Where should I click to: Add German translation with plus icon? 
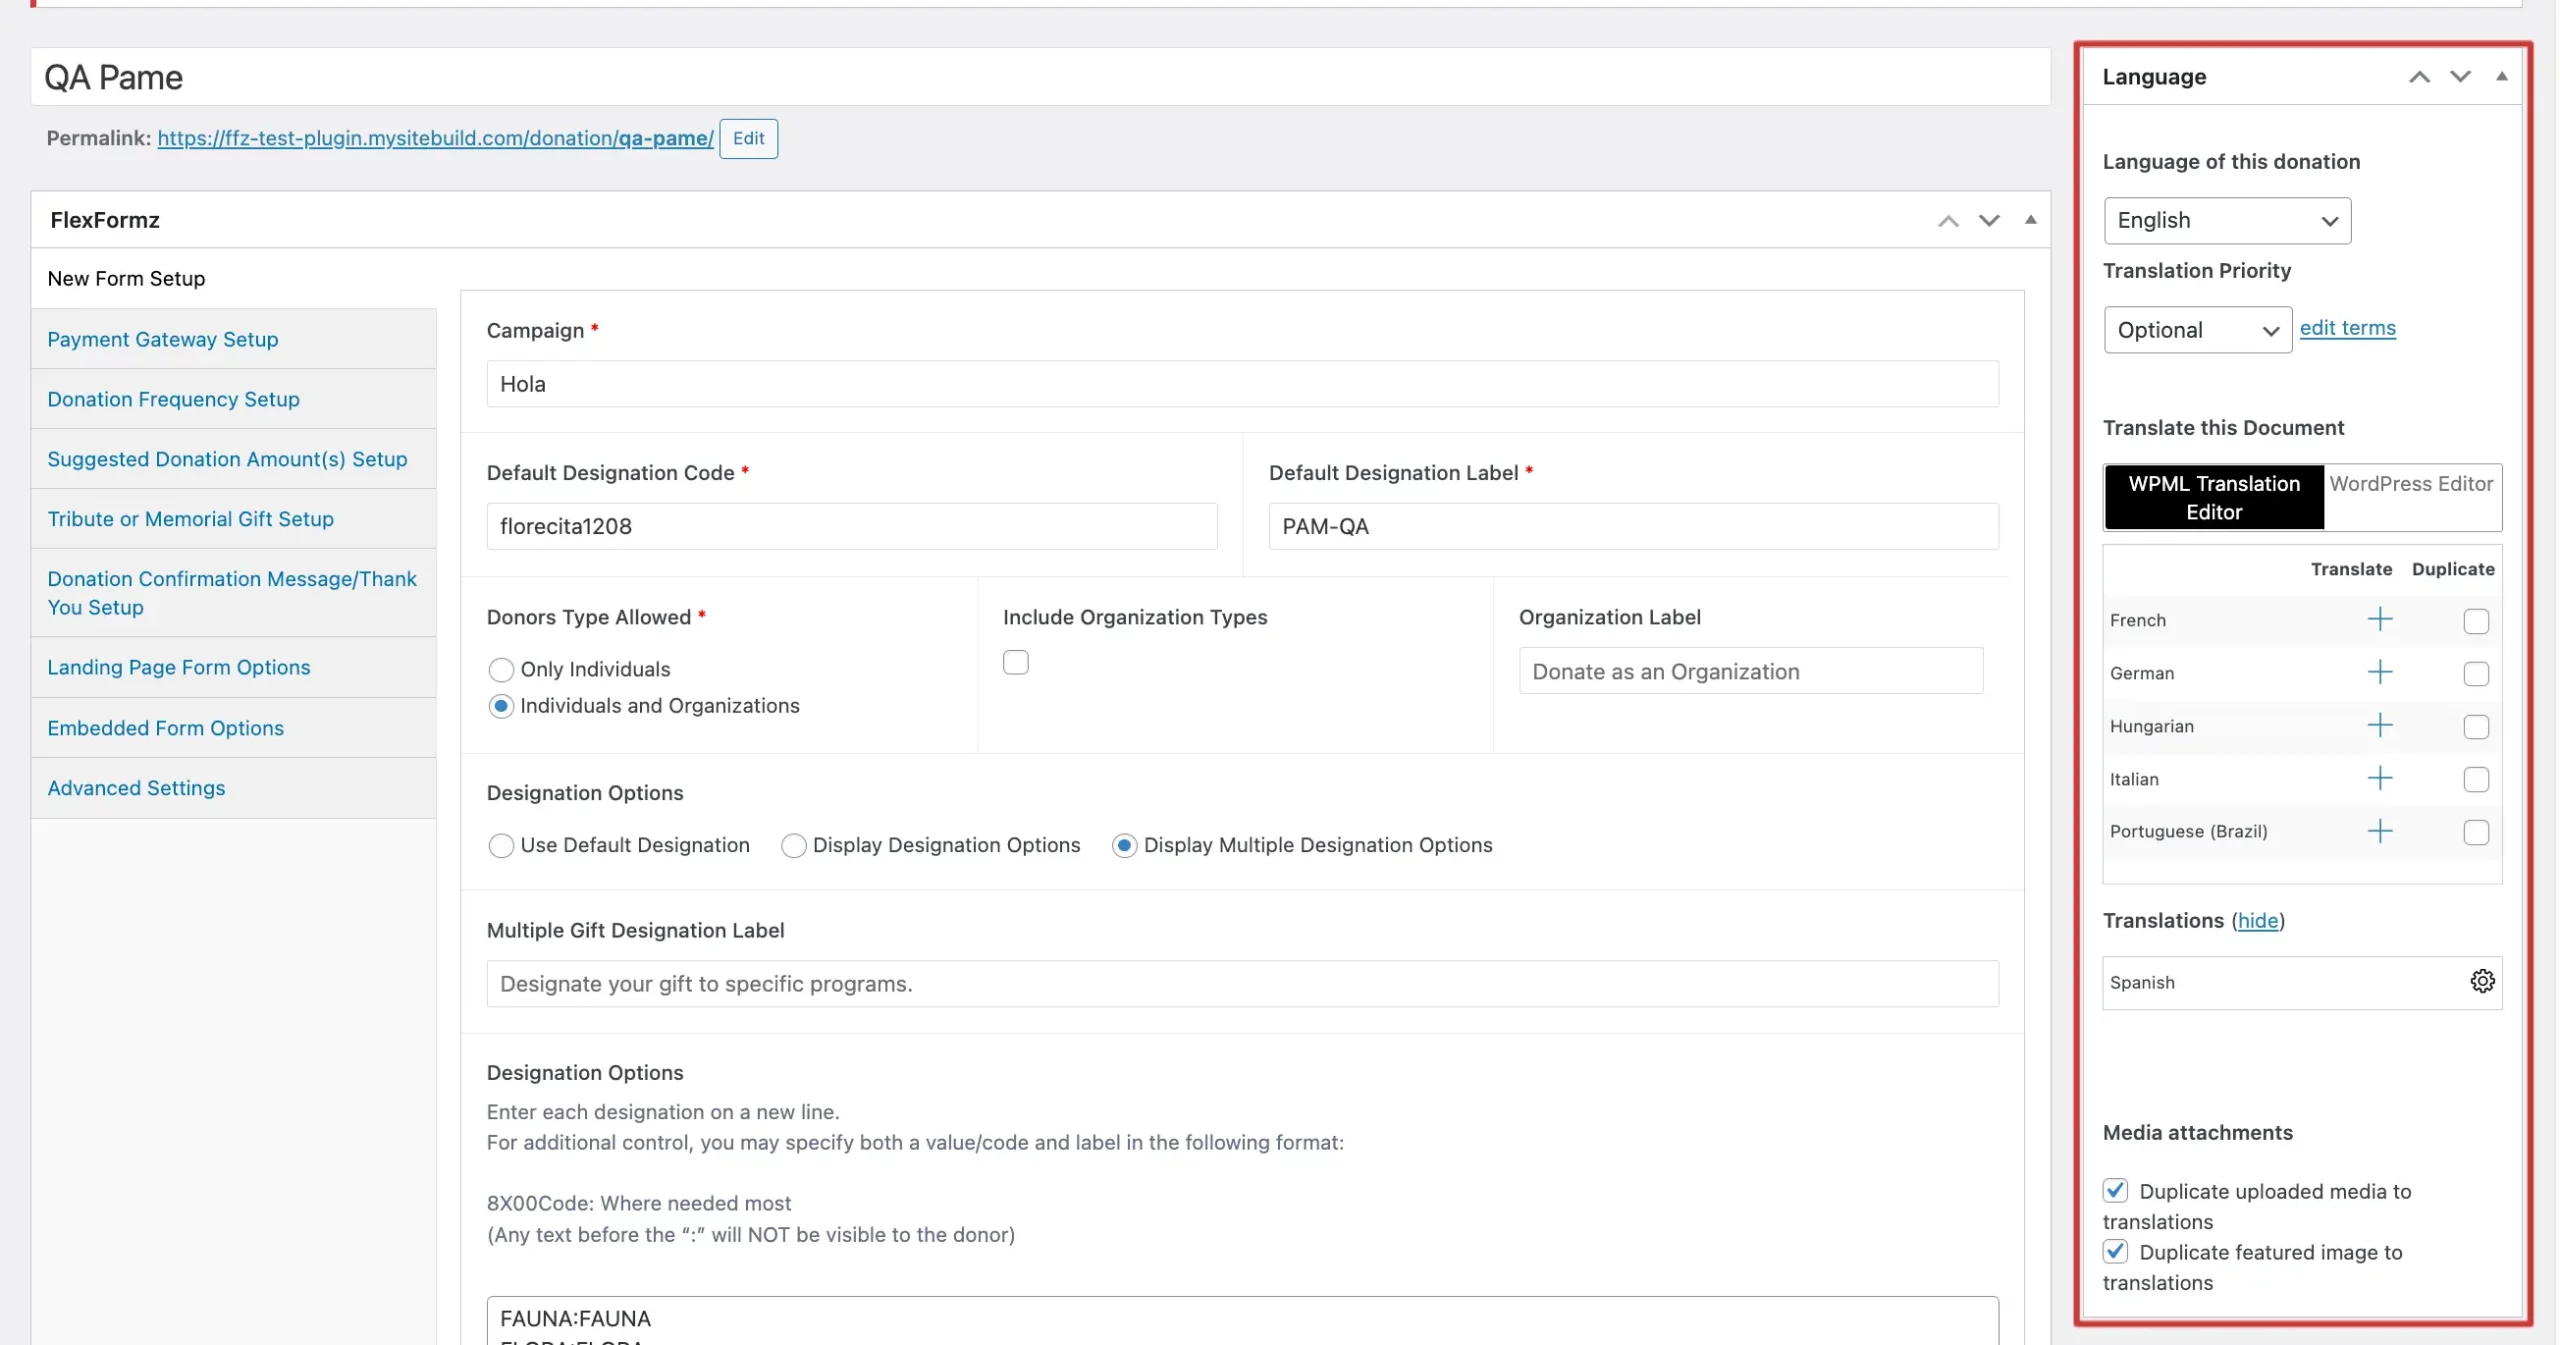2380,672
